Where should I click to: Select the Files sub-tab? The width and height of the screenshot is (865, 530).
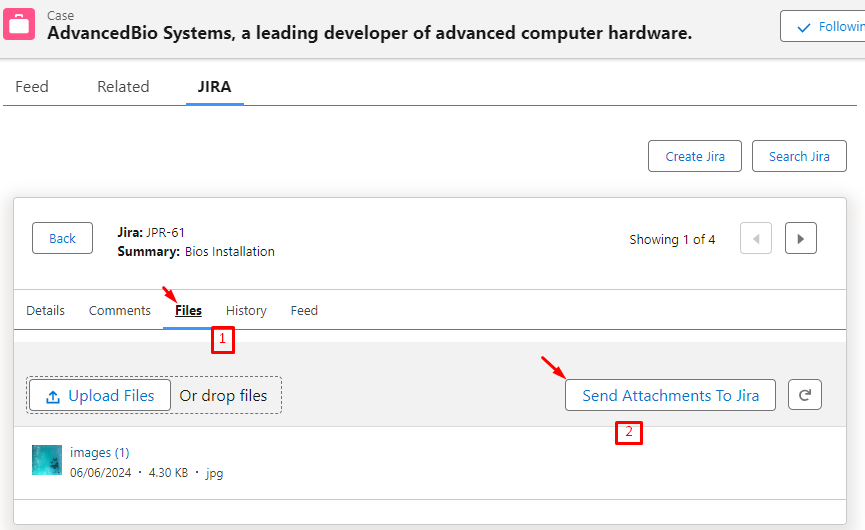click(x=188, y=310)
